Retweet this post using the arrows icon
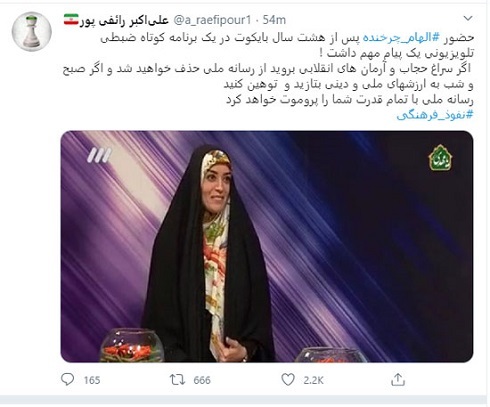The image size is (490, 407). point(177,380)
